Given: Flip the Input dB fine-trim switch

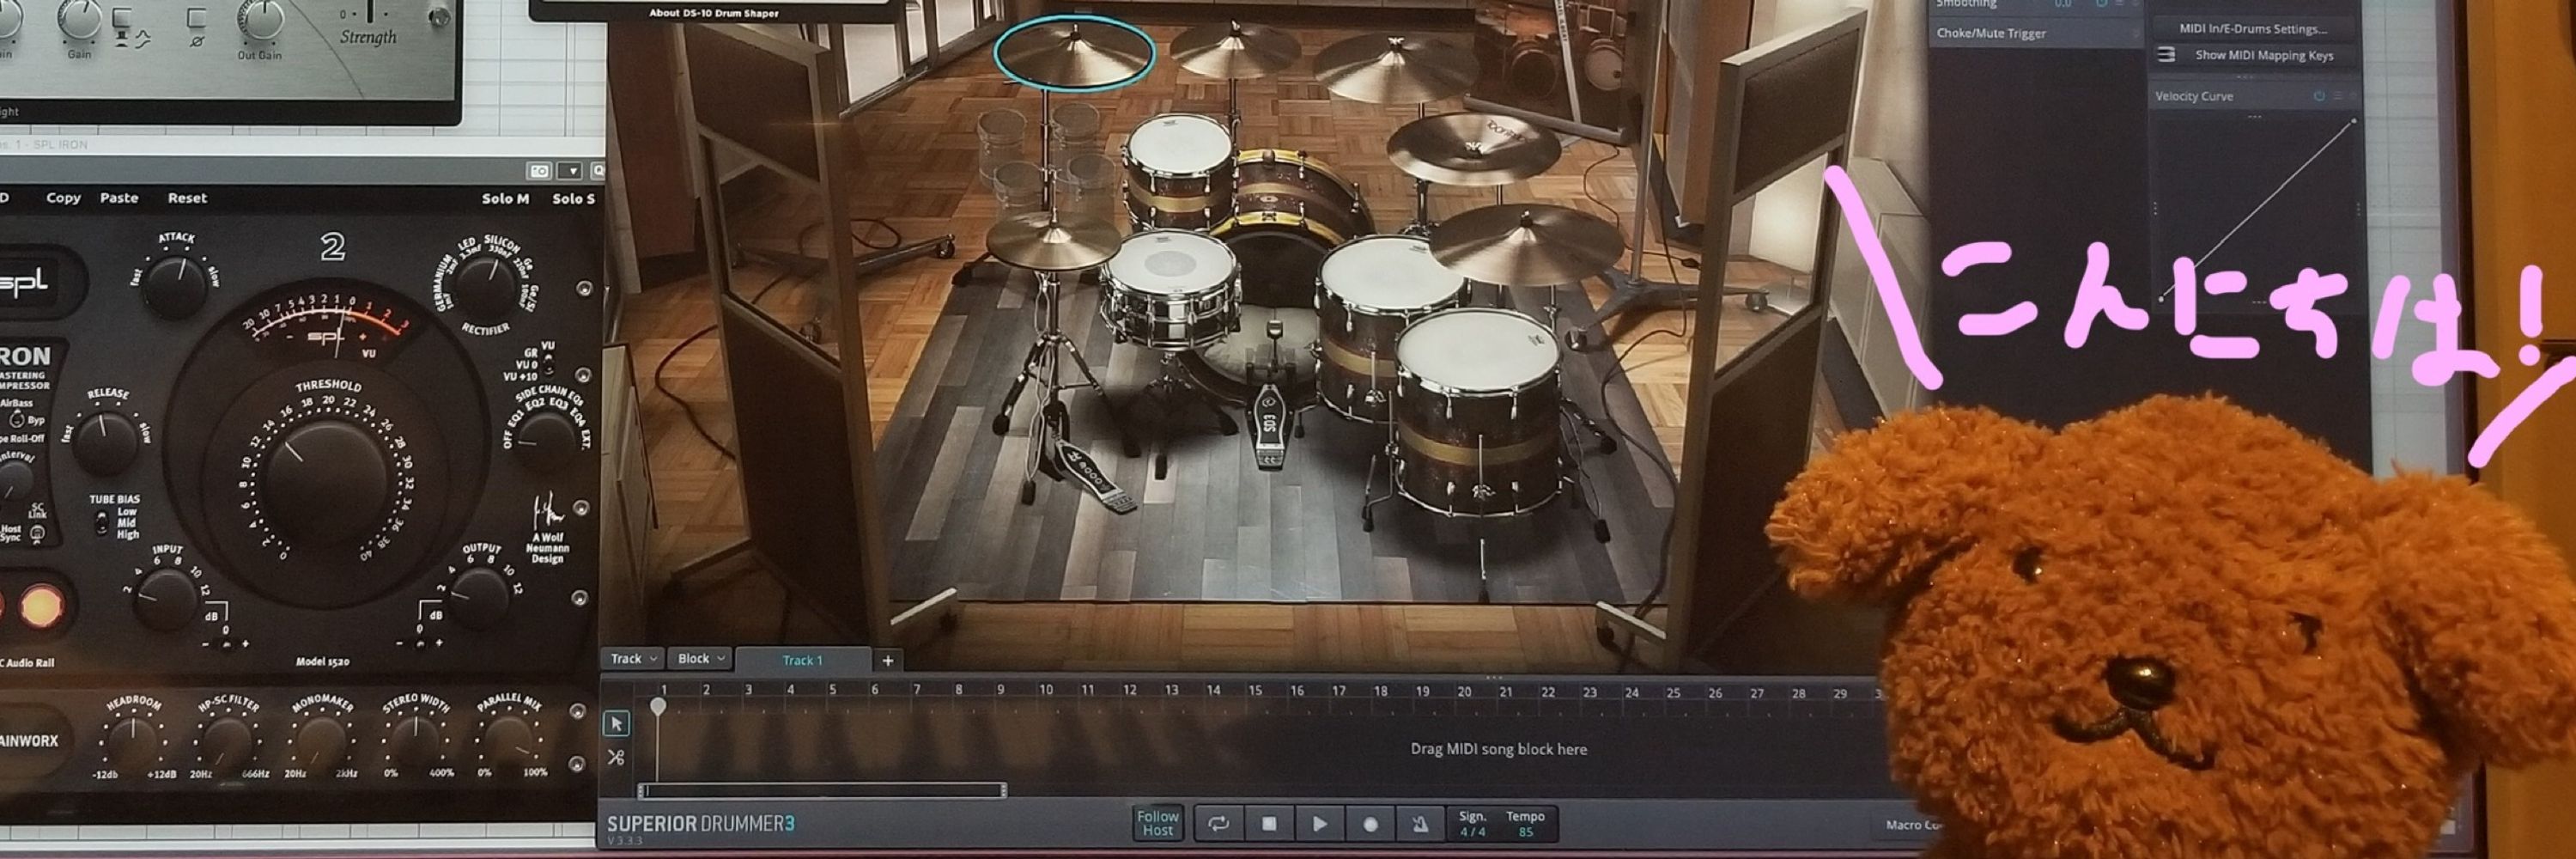Looking at the screenshot, I should [225, 644].
